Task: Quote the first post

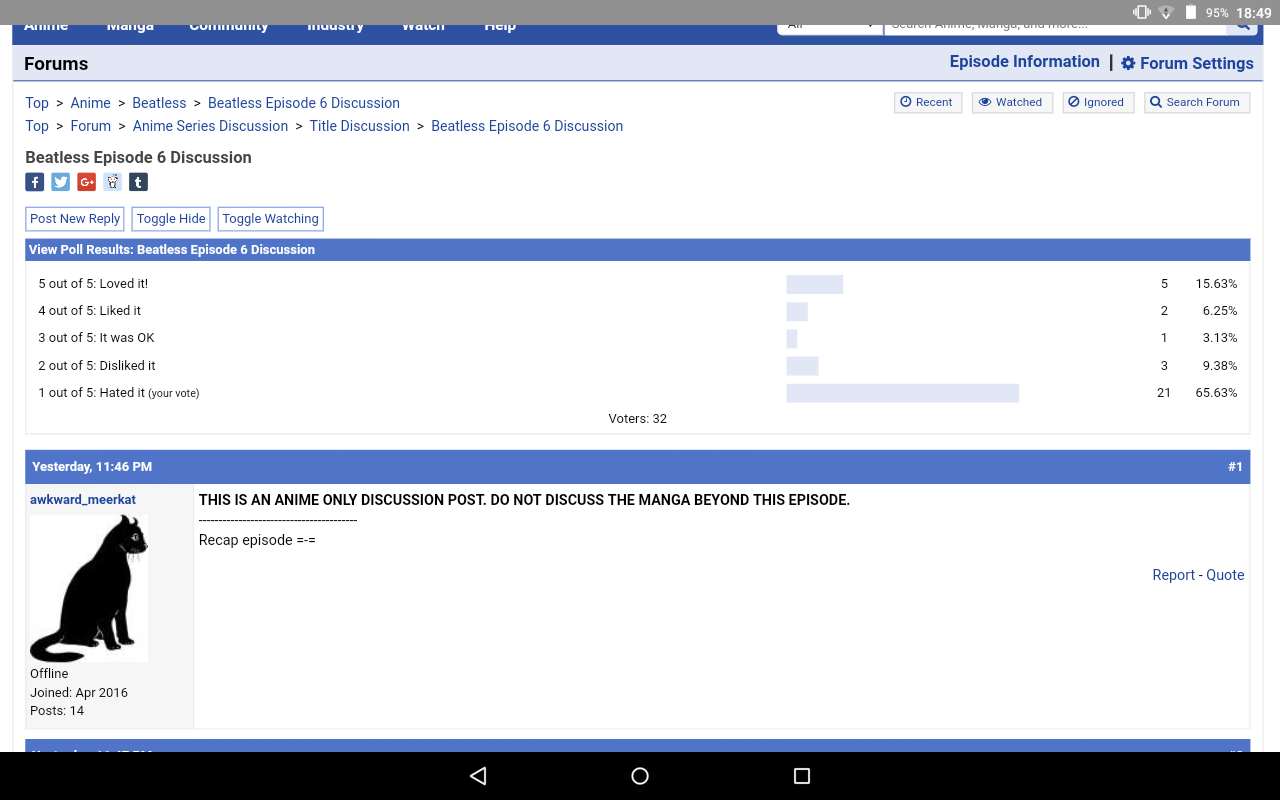Action: click(1225, 575)
